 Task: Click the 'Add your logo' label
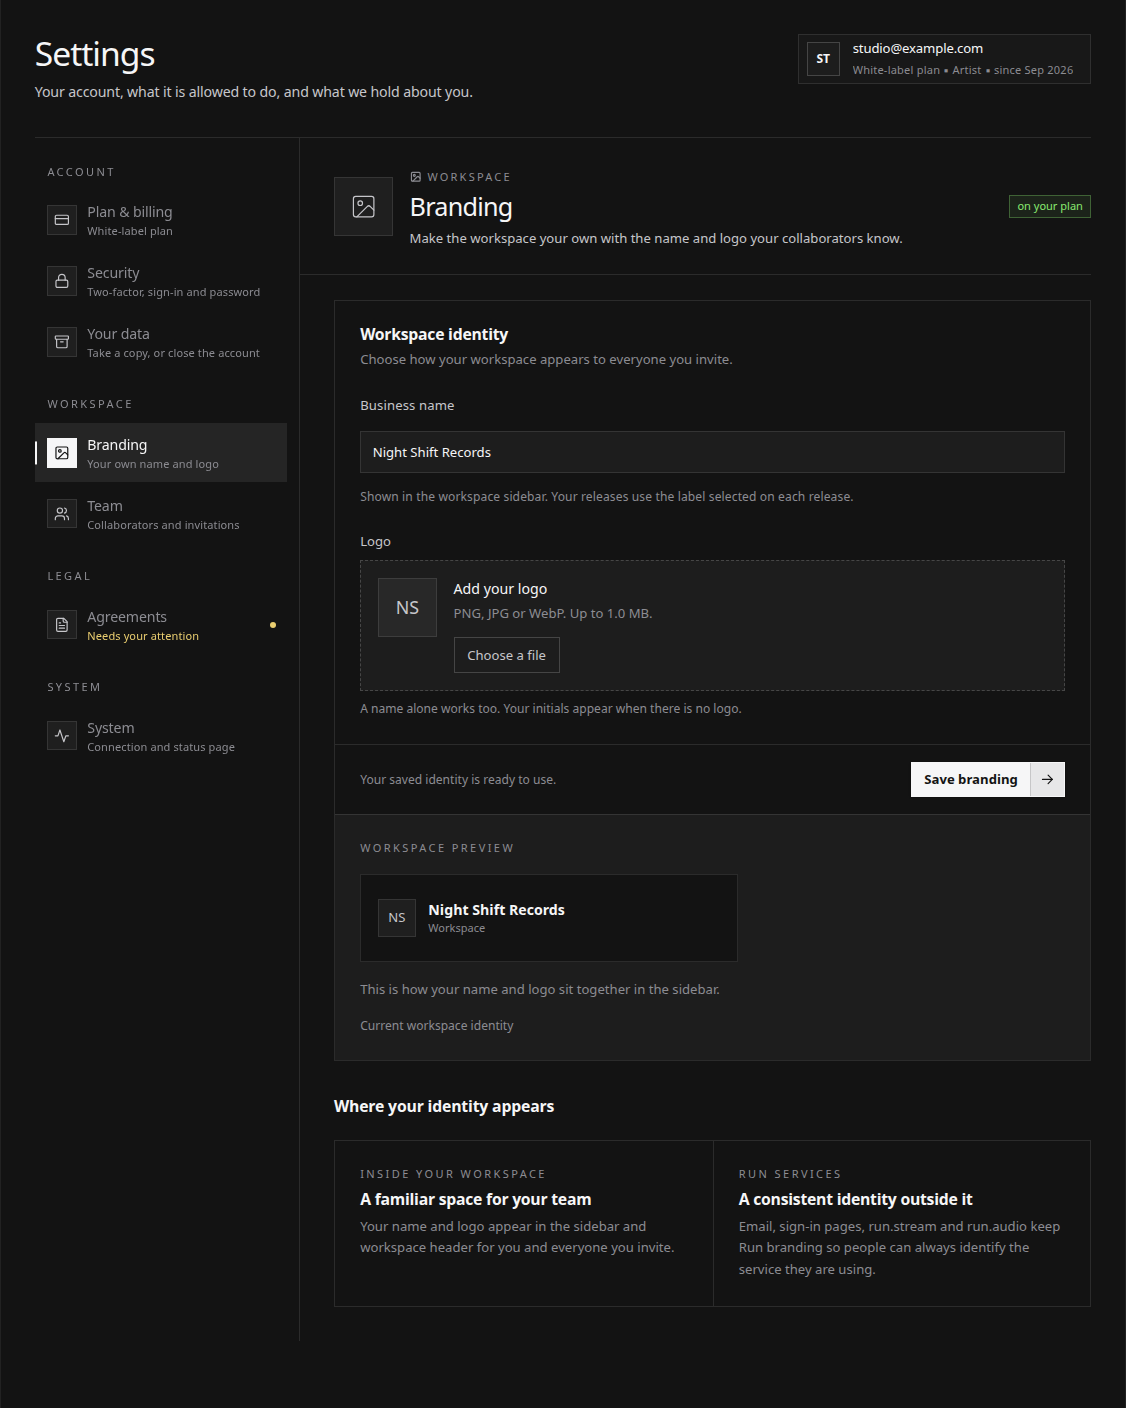pos(500,589)
